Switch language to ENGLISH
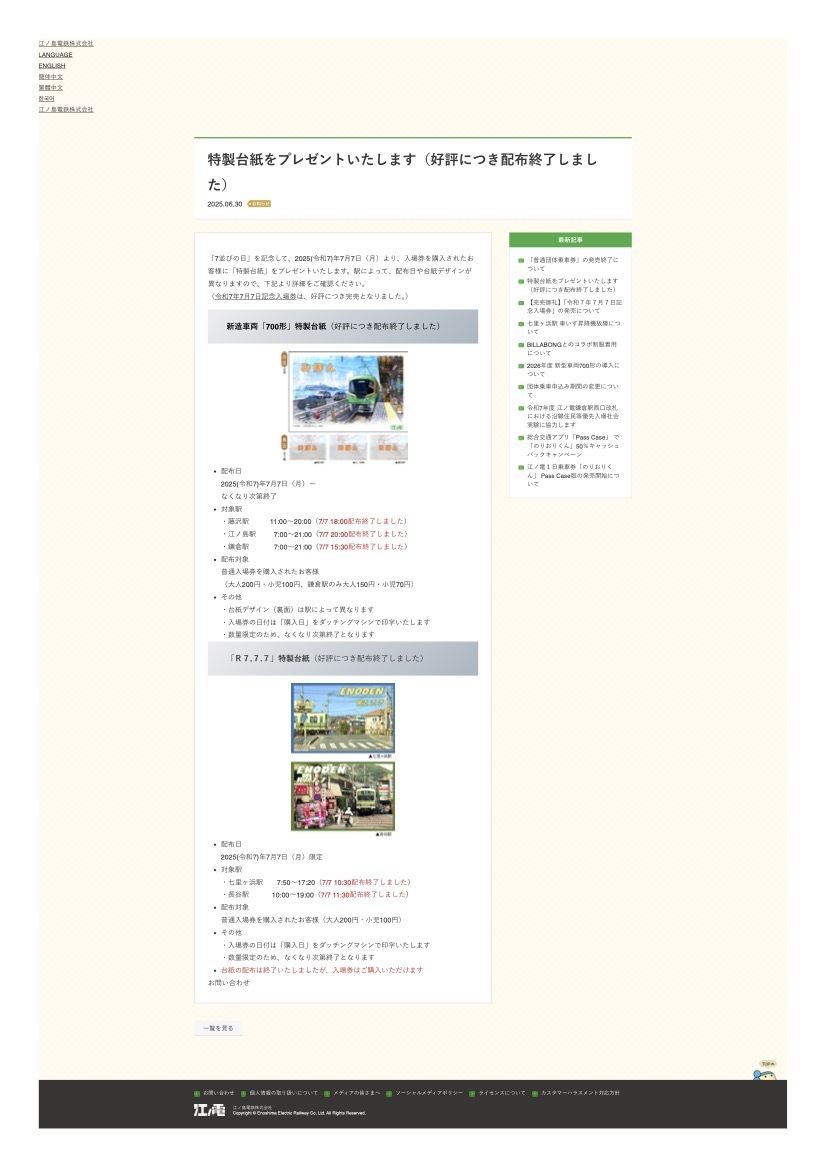Image resolution: width=826 pixels, height=1169 pixels. pyautogui.click(x=52, y=66)
